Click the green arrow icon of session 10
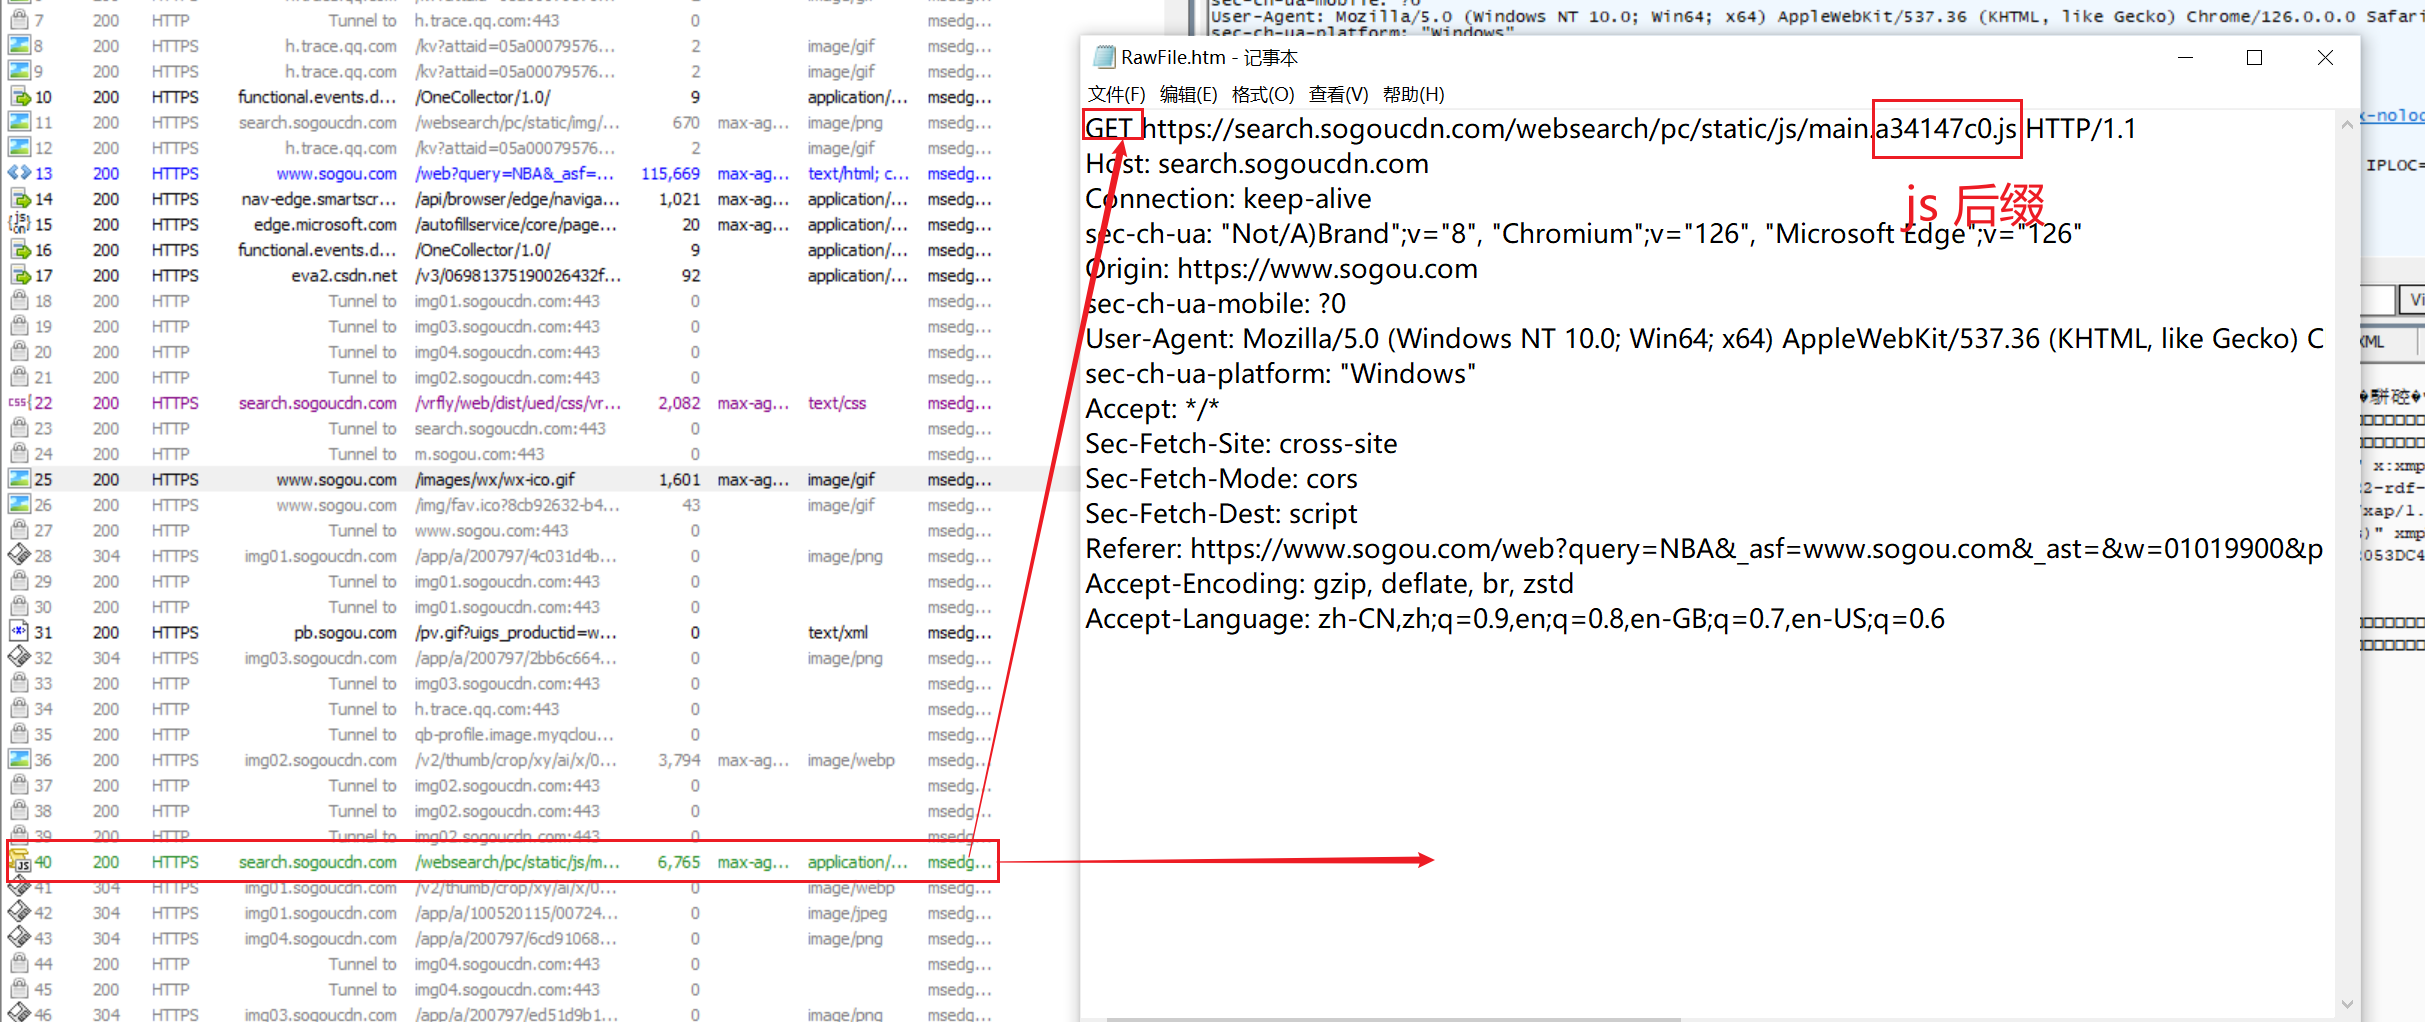Image resolution: width=2425 pixels, height=1022 pixels. click(x=19, y=97)
